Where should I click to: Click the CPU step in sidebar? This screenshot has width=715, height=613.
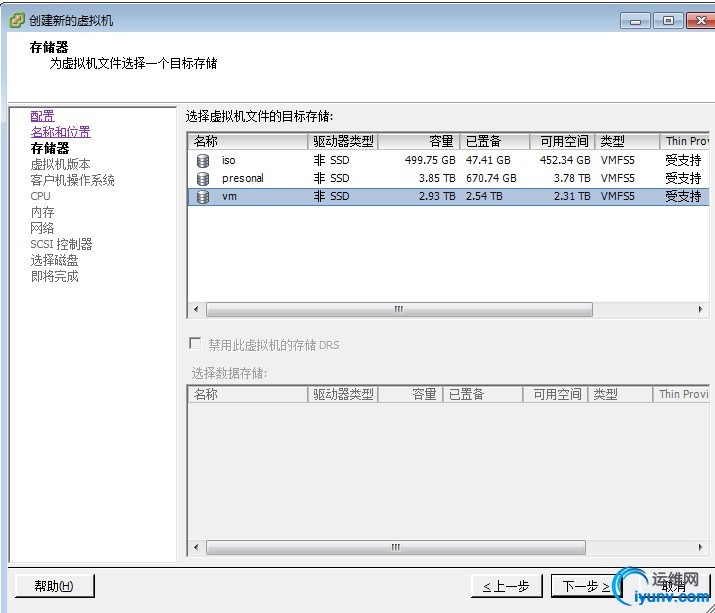coord(40,196)
